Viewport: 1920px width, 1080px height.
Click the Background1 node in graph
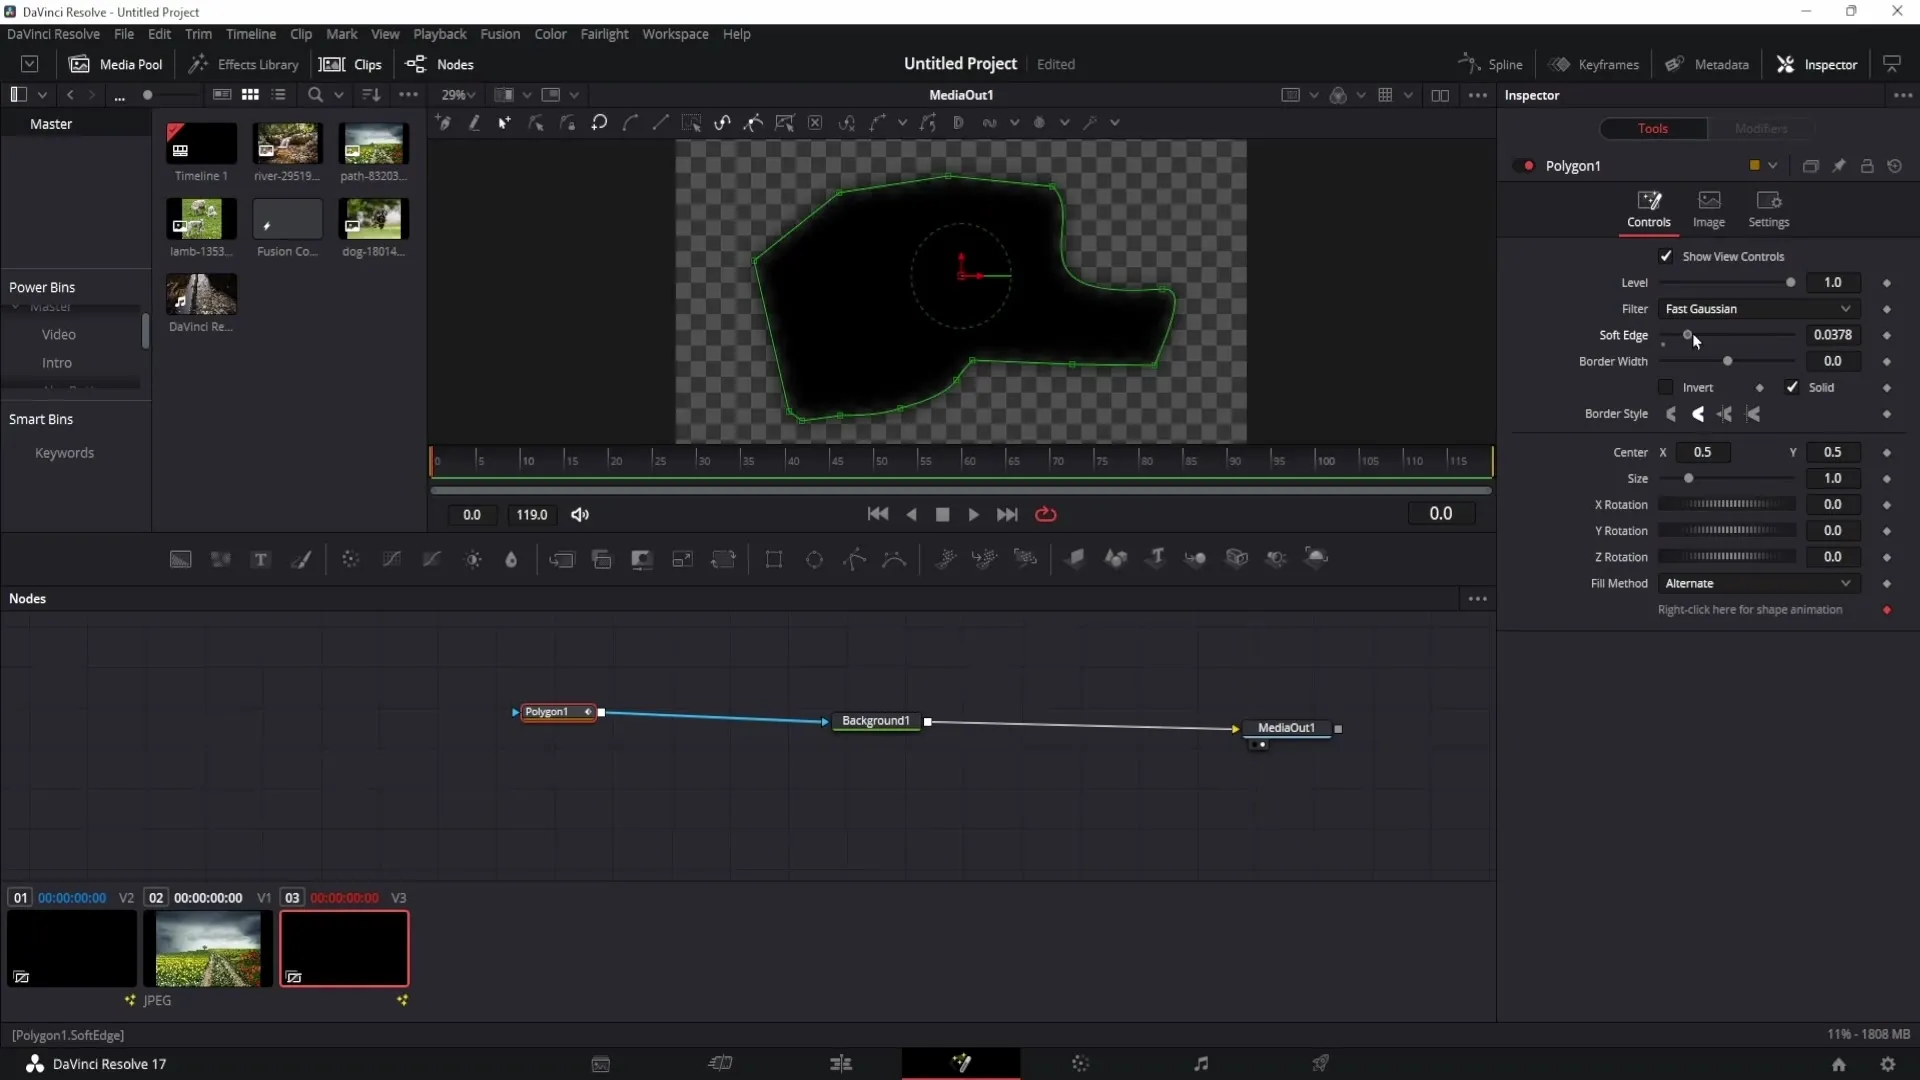[876, 720]
